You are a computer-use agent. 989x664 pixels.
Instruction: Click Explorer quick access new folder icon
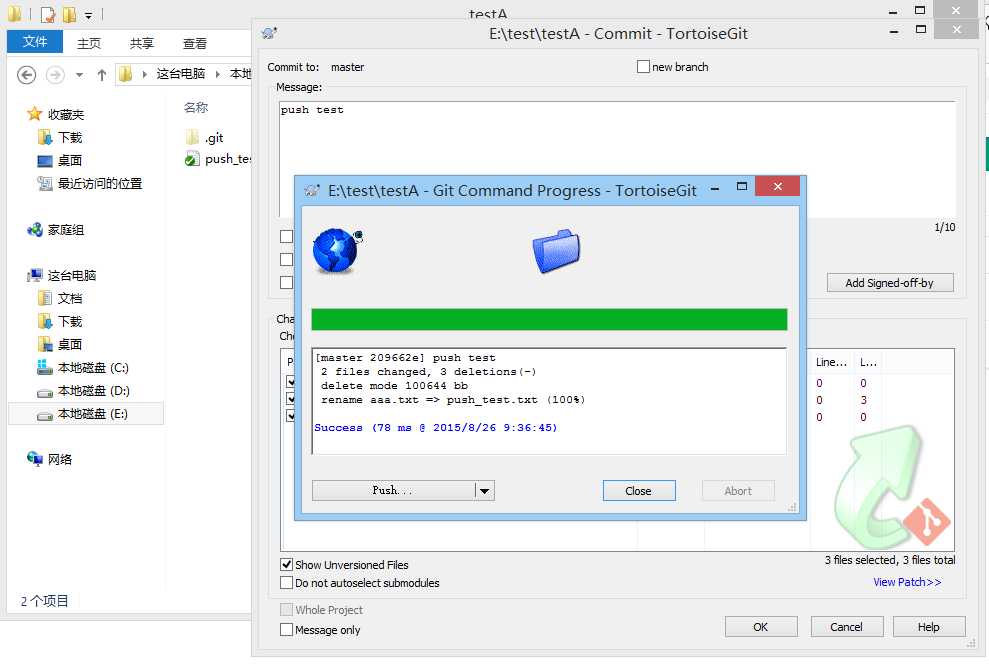[69, 13]
